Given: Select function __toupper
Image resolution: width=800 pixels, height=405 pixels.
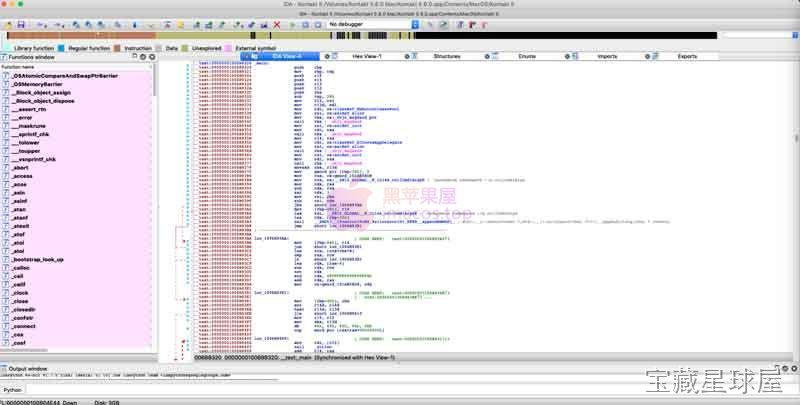Looking at the screenshot, I should coord(26,151).
